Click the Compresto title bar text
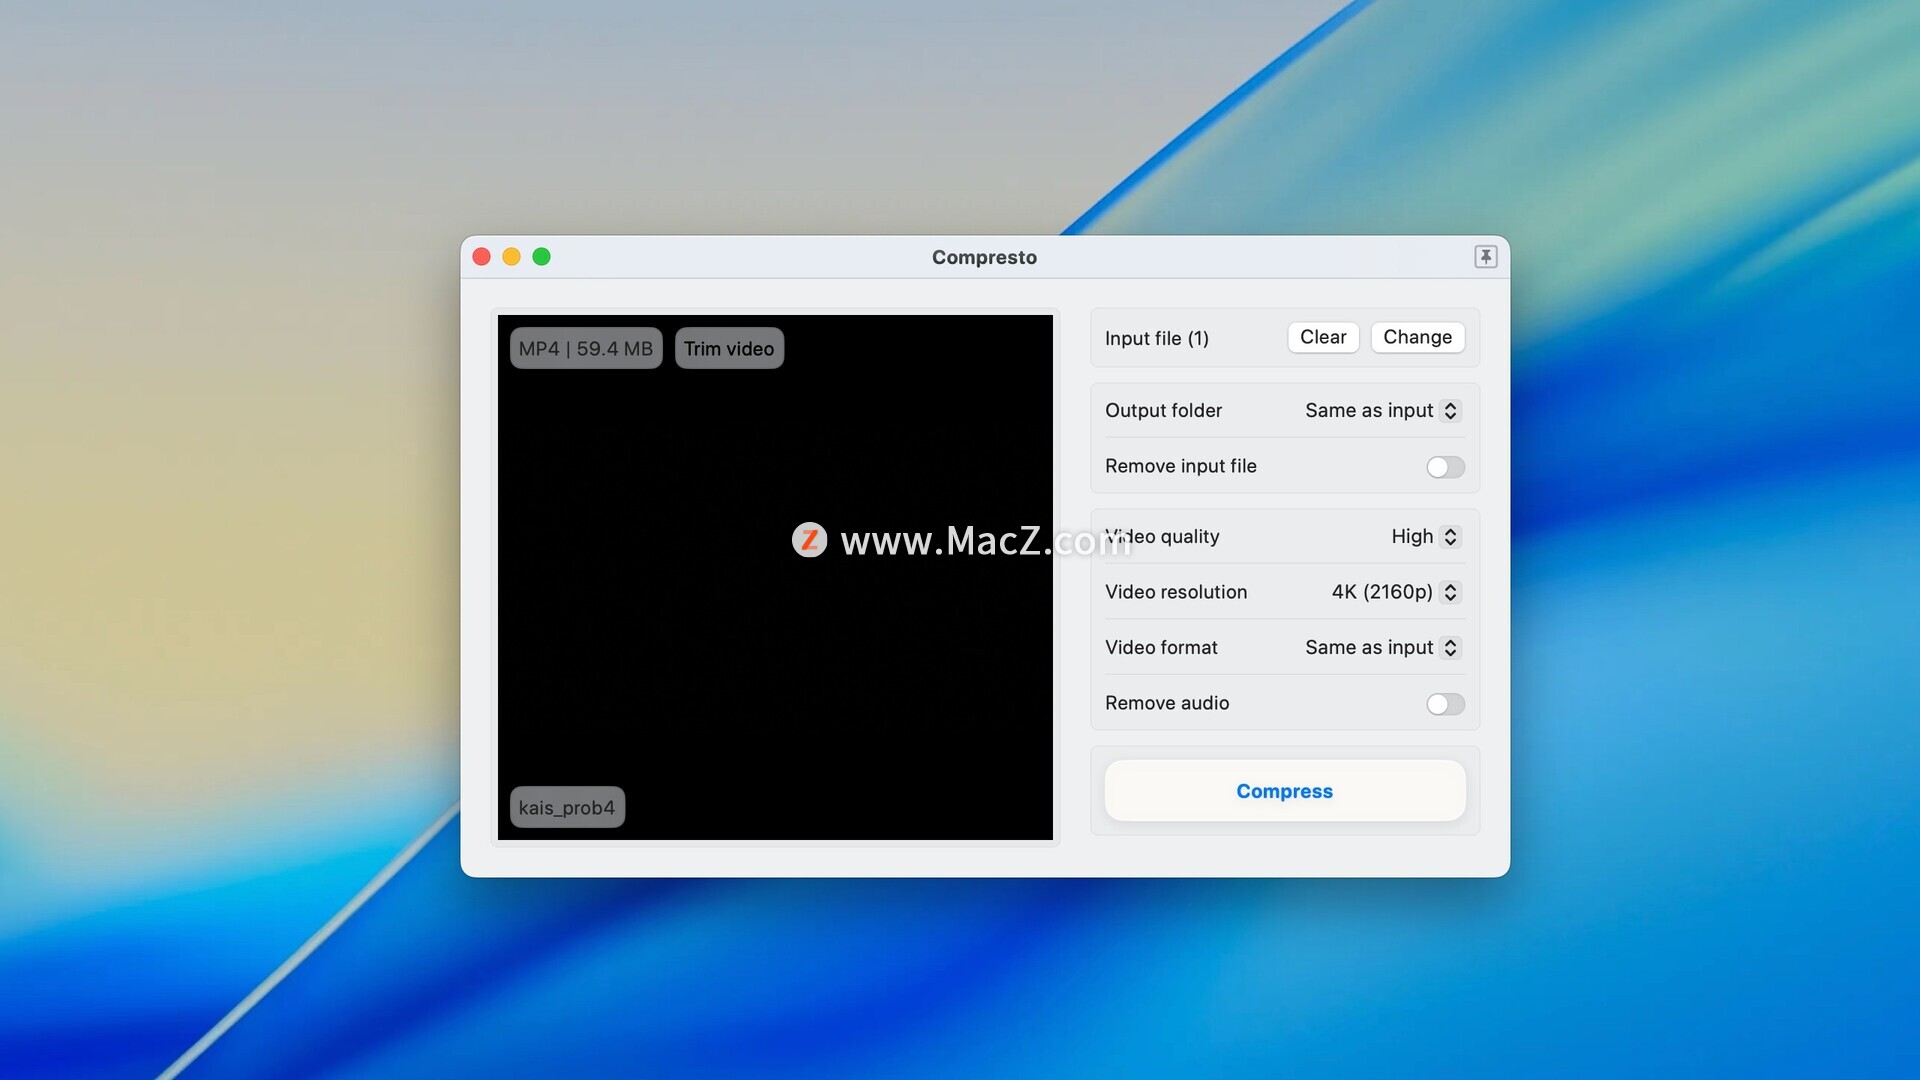Image resolution: width=1920 pixels, height=1080 pixels. [984, 257]
